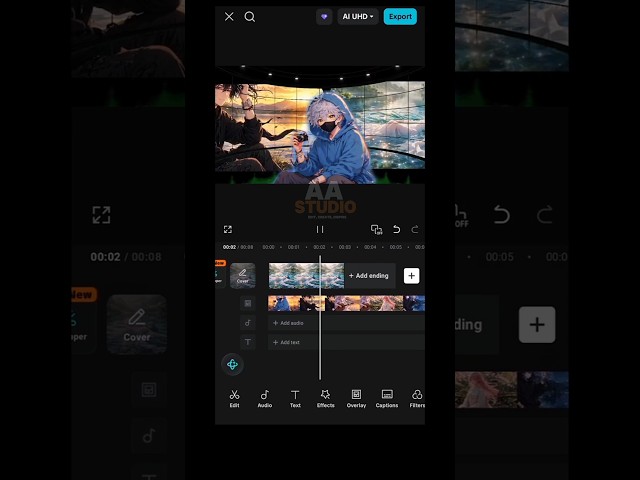640x480 pixels.
Task: Open the Filters tool
Action: pyautogui.click(x=417, y=398)
